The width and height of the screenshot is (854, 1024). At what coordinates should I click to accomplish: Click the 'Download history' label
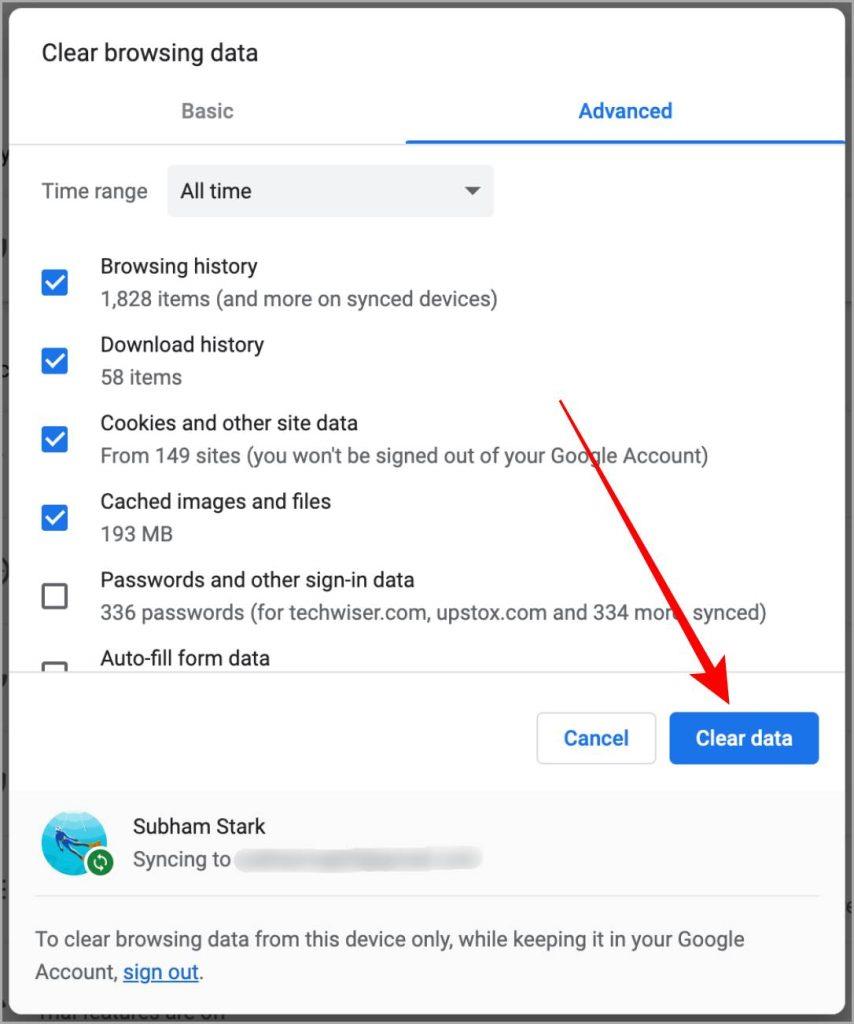coord(182,344)
